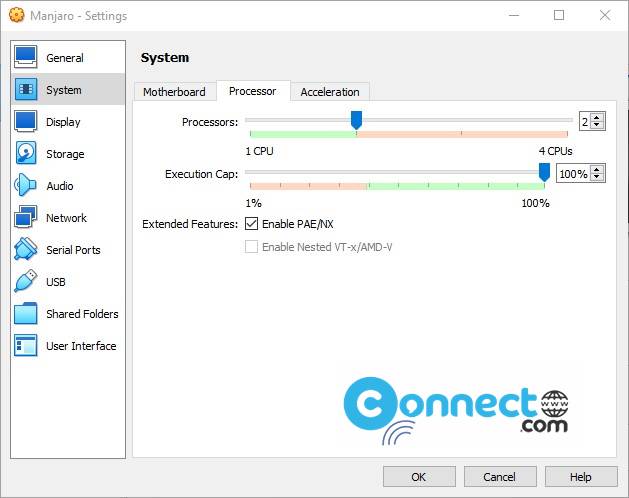Uncheck the Enable PAE/NX checkbox

[251, 224]
